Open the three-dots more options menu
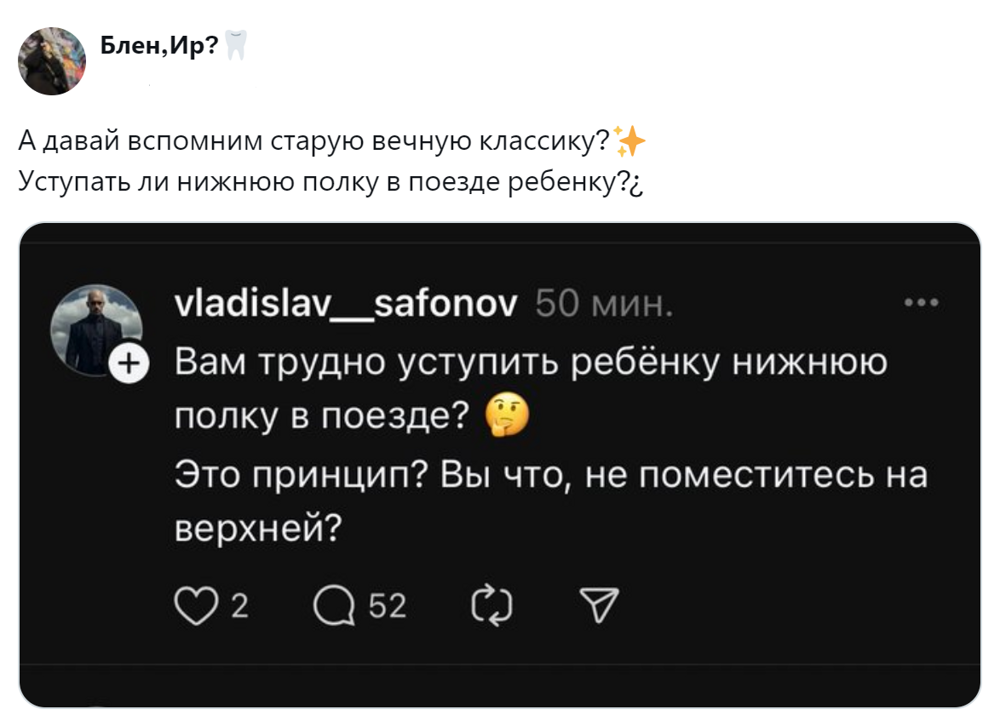The width and height of the screenshot is (1000, 715). point(920,301)
